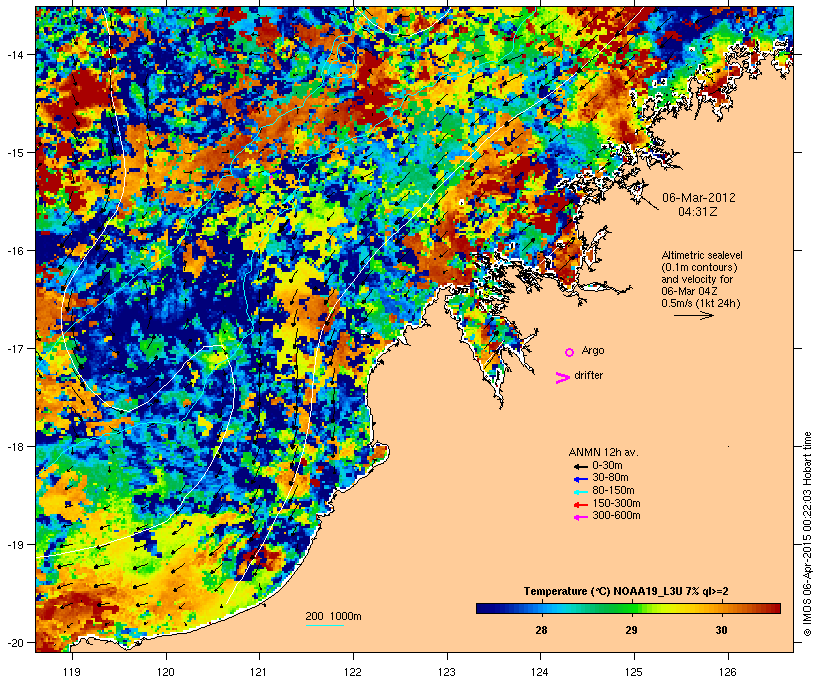Click the magenta 300-600m arrow legend icon
Viewport: 820px width, 680px height.
[x=580, y=517]
